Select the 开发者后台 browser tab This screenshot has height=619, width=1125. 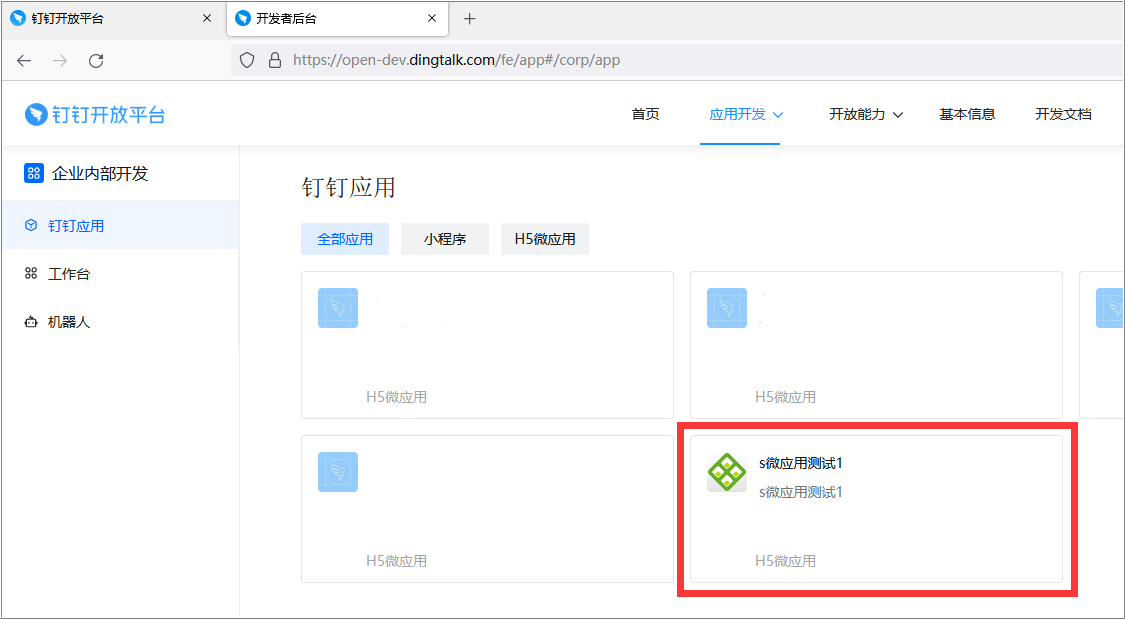tap(337, 19)
